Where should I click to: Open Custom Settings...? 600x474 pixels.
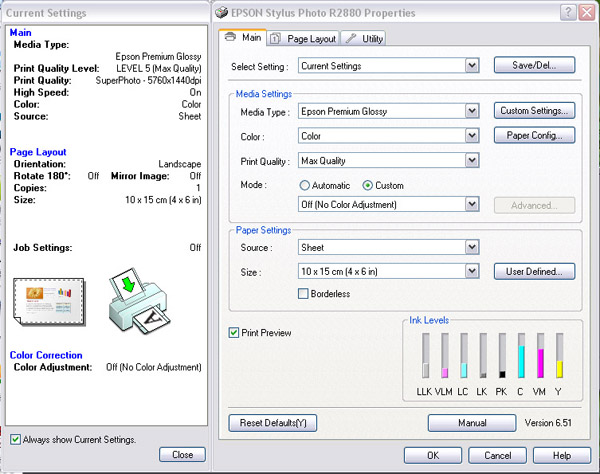(534, 111)
